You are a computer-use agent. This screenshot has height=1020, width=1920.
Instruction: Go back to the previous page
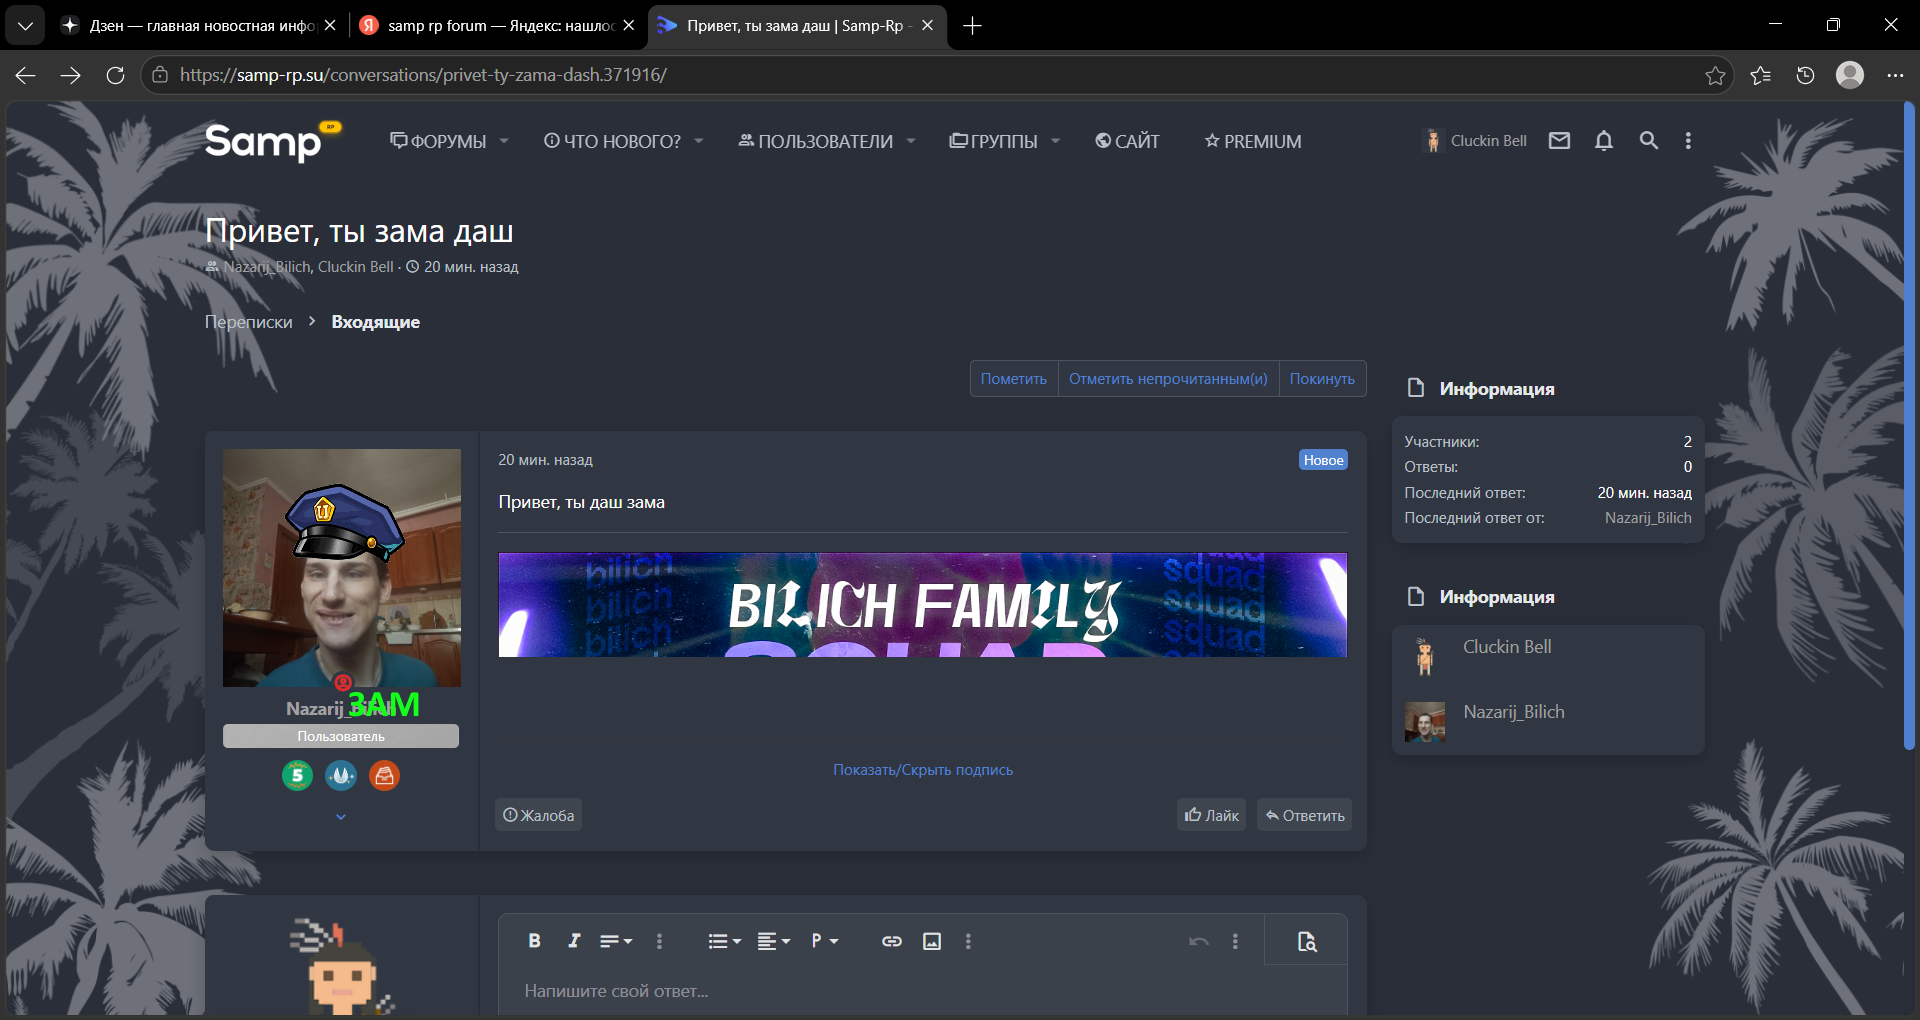pos(26,75)
